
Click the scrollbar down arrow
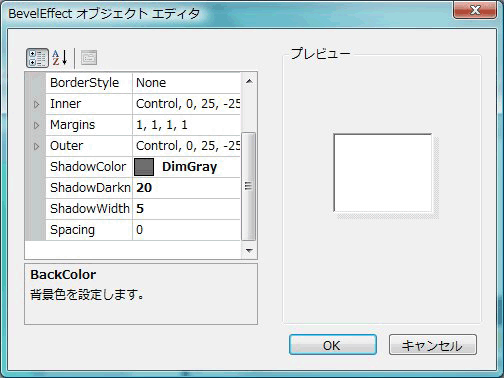tap(249, 250)
